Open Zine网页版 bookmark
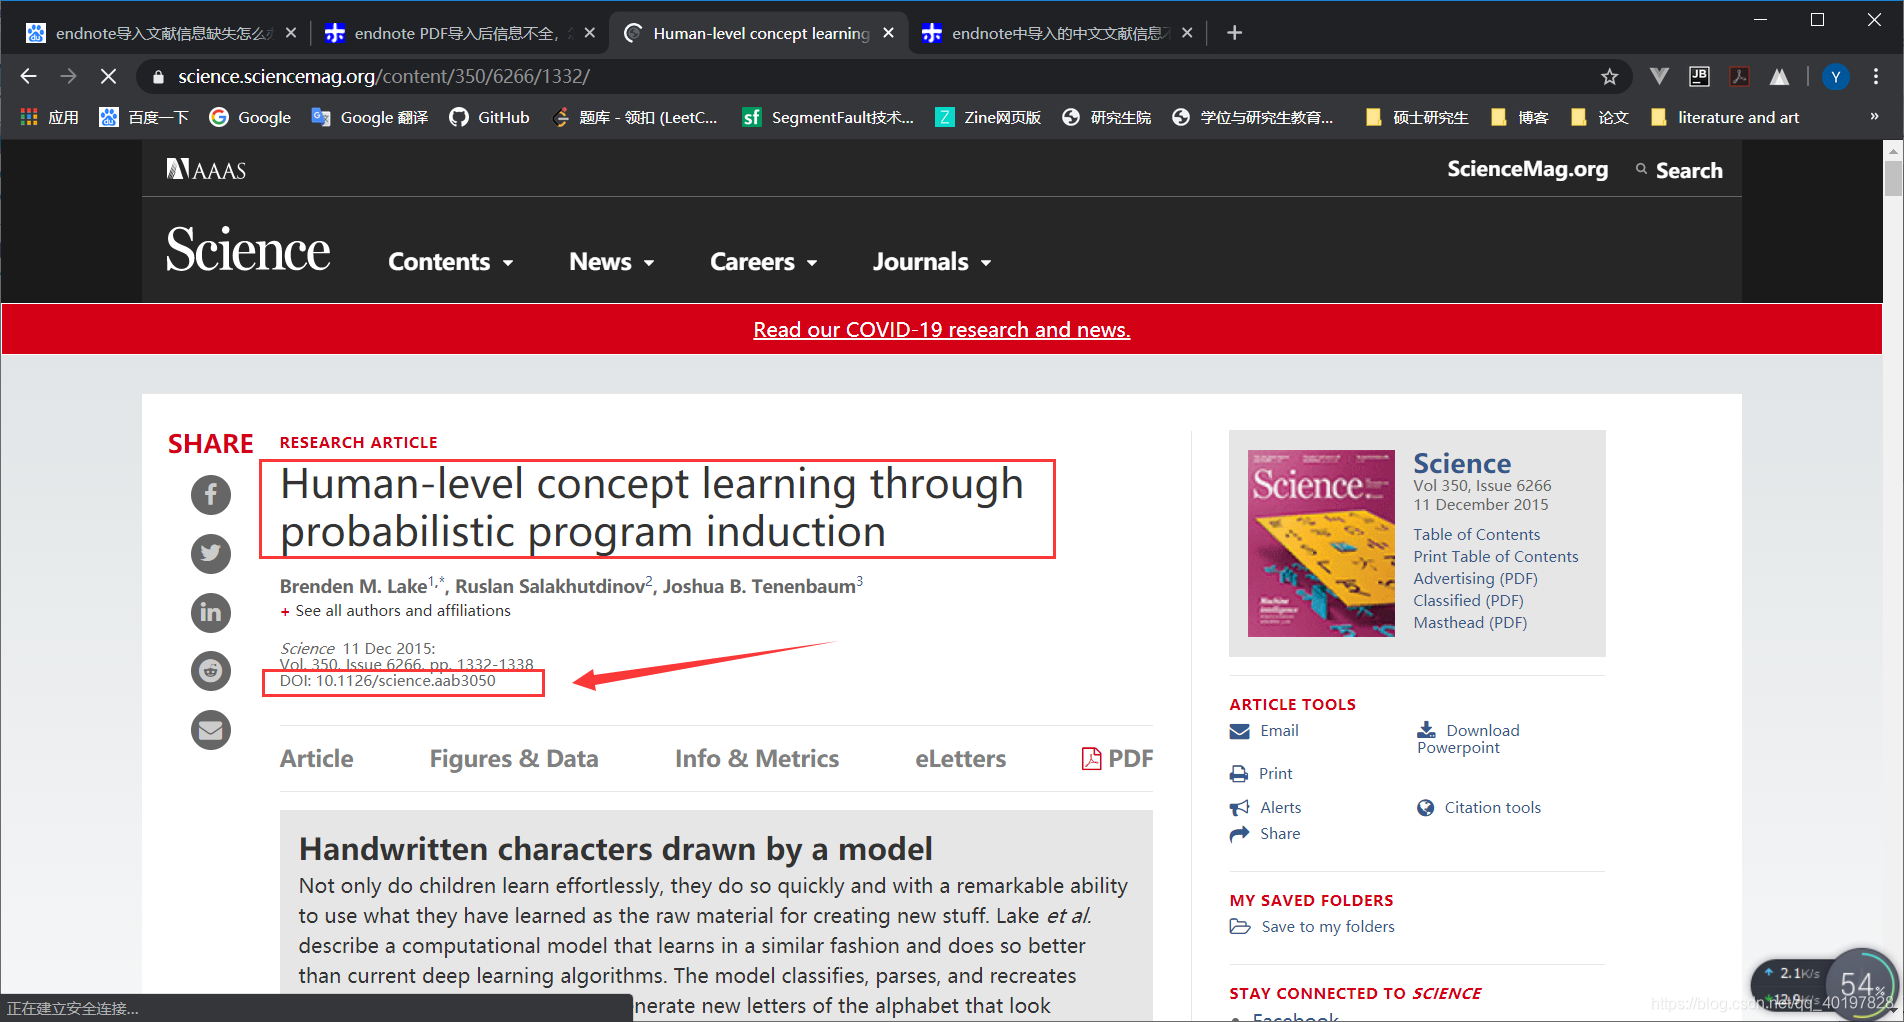The image size is (1904, 1022). pos(988,118)
